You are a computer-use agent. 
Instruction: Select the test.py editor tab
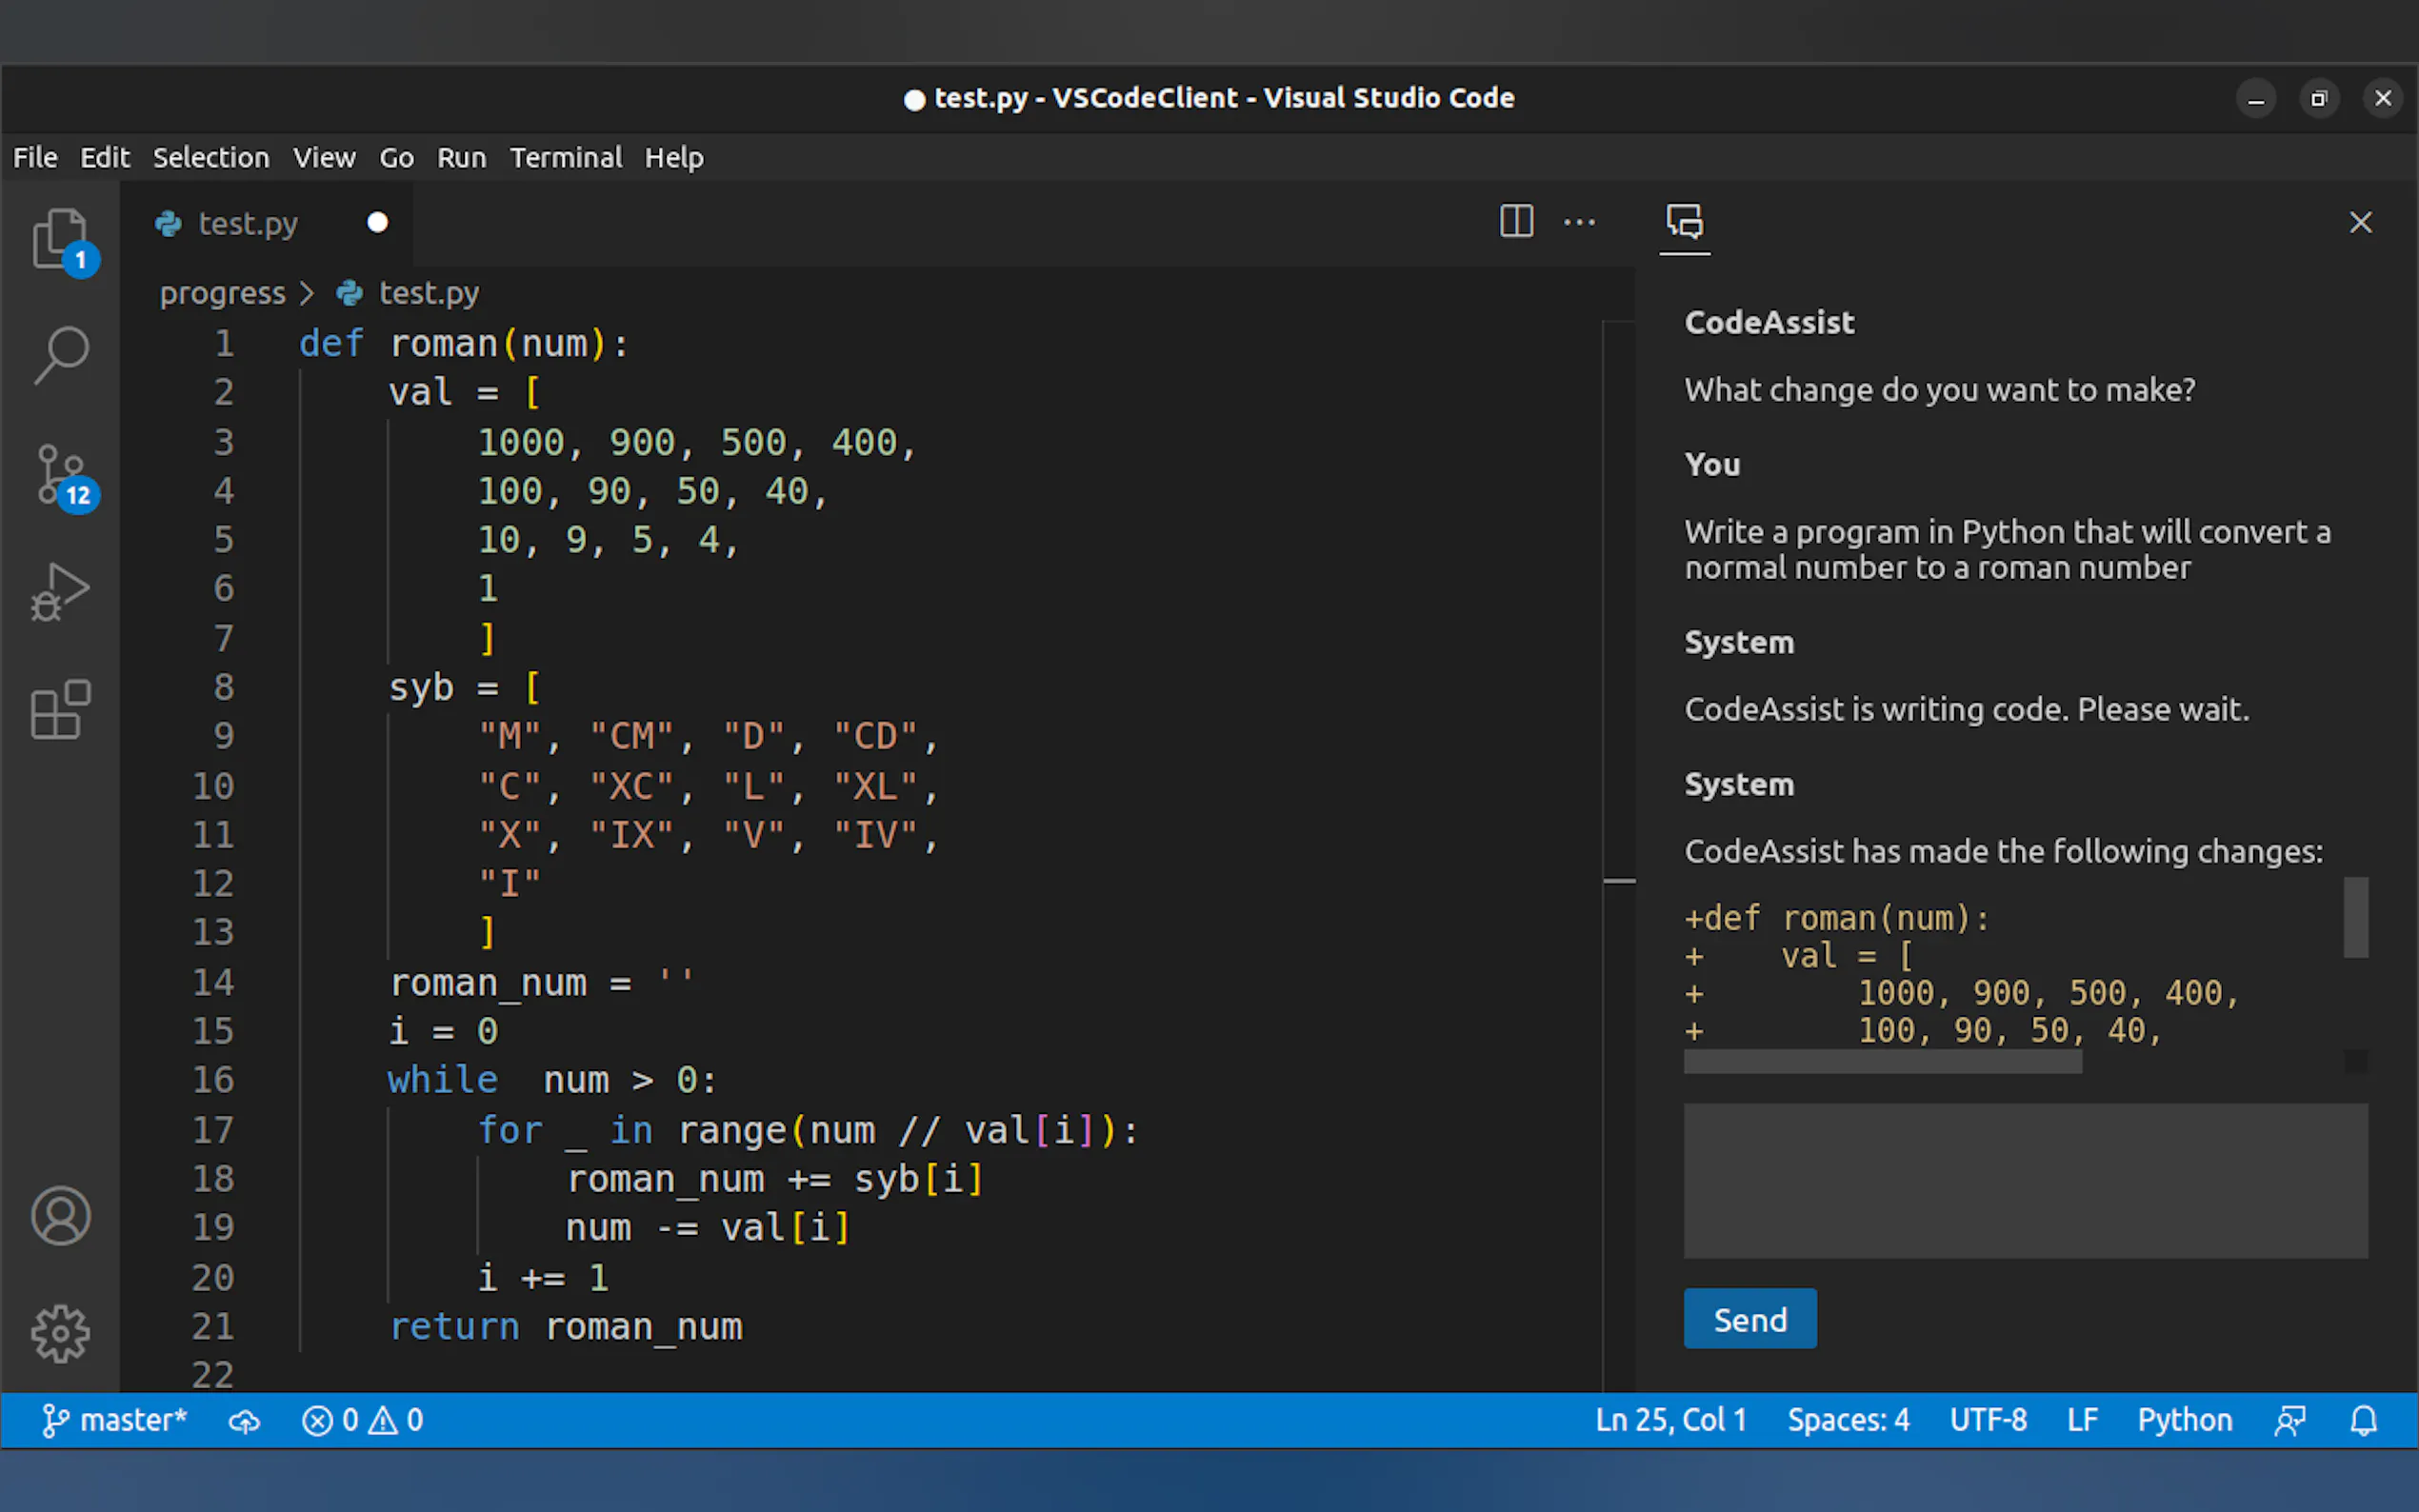tap(247, 223)
